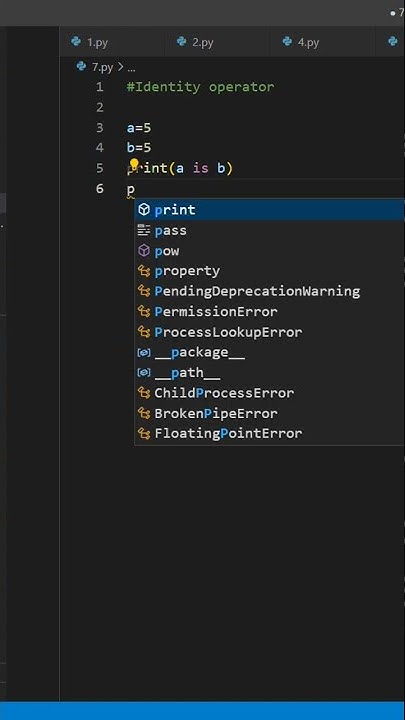The image size is (405, 720).
Task: Select PendingDeprecationWarning from suggestions
Action: click(269, 291)
